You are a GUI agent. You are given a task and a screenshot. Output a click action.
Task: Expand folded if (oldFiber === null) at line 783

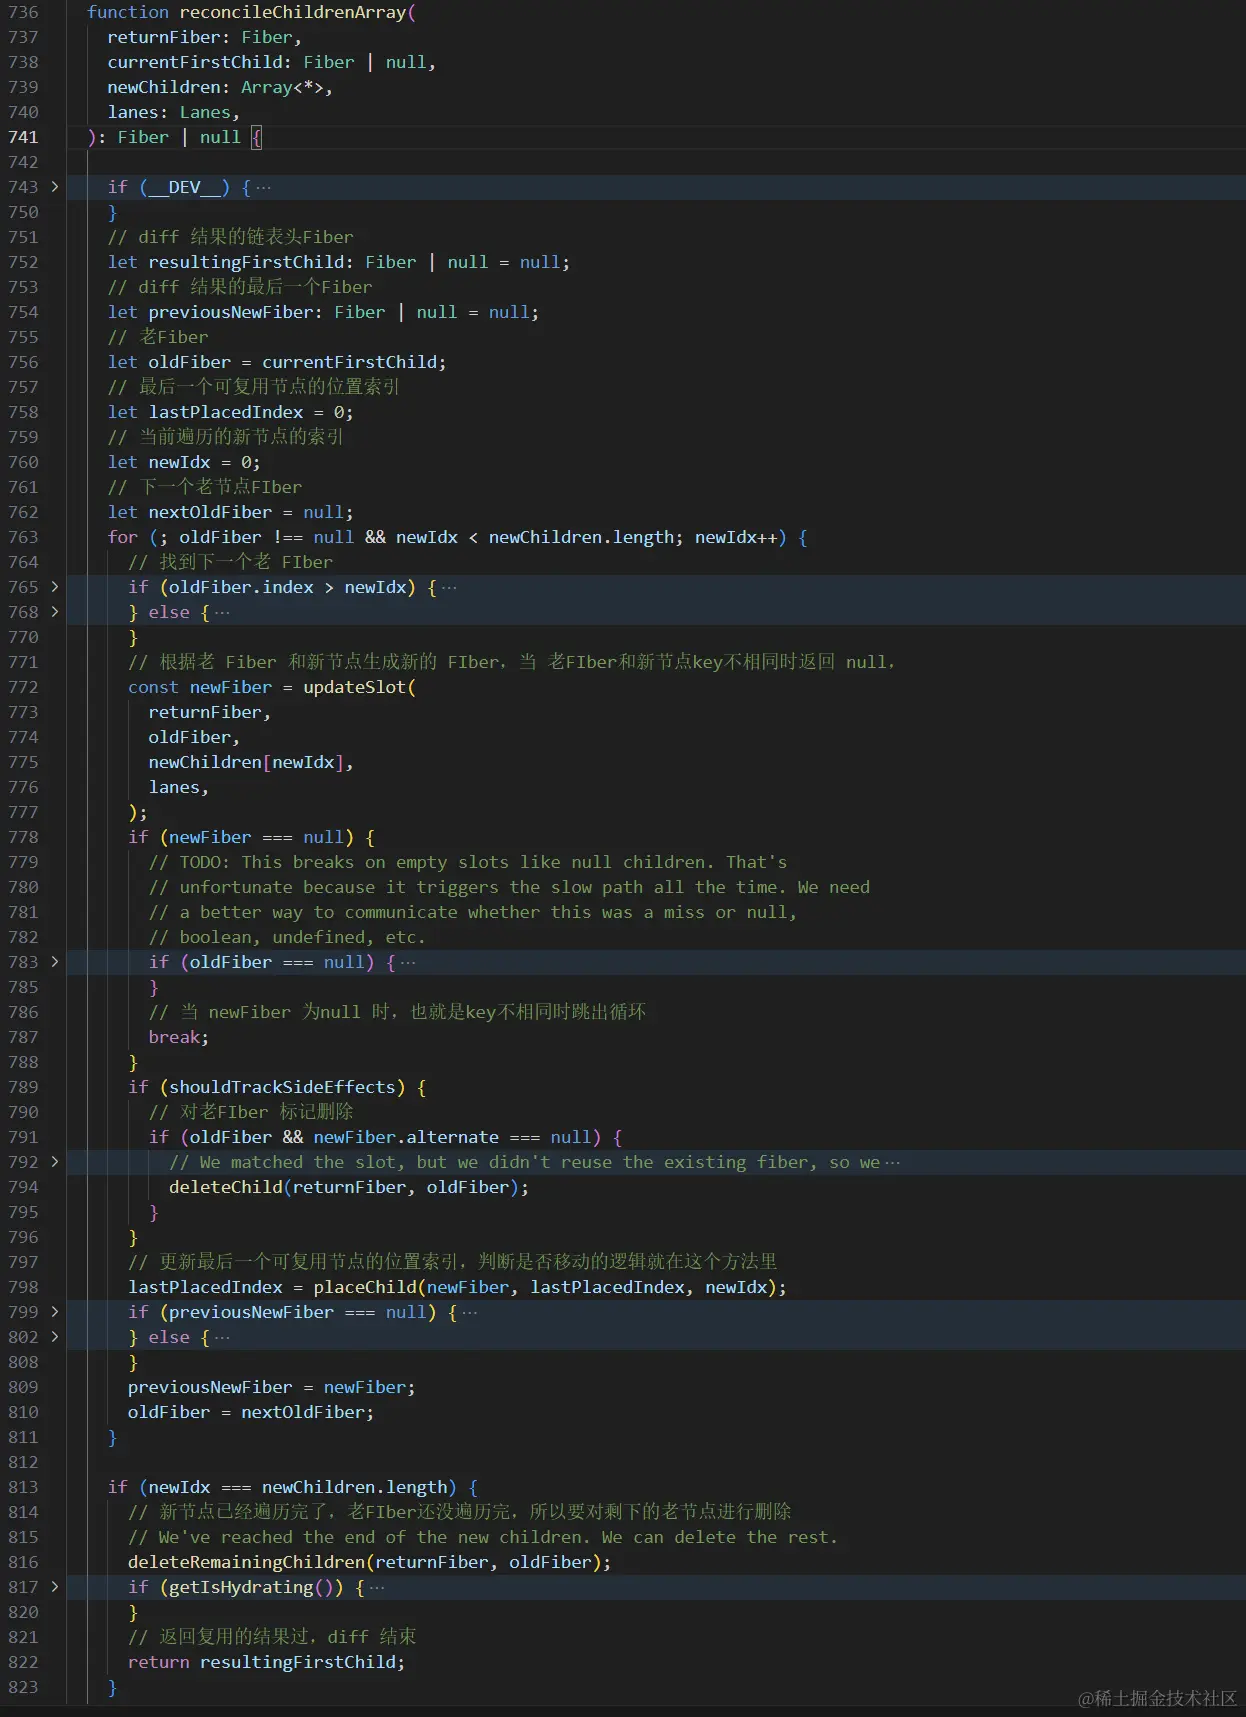pos(55,962)
